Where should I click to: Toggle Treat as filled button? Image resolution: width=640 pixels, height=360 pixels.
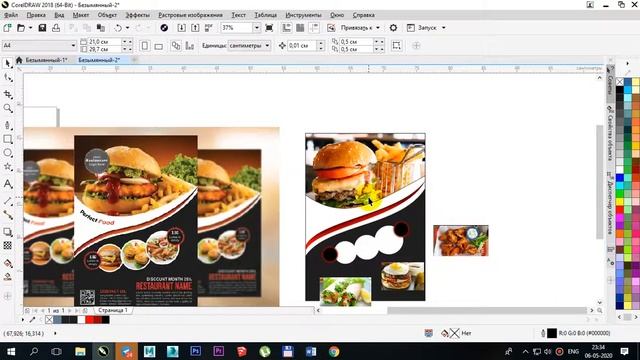click(x=396, y=46)
